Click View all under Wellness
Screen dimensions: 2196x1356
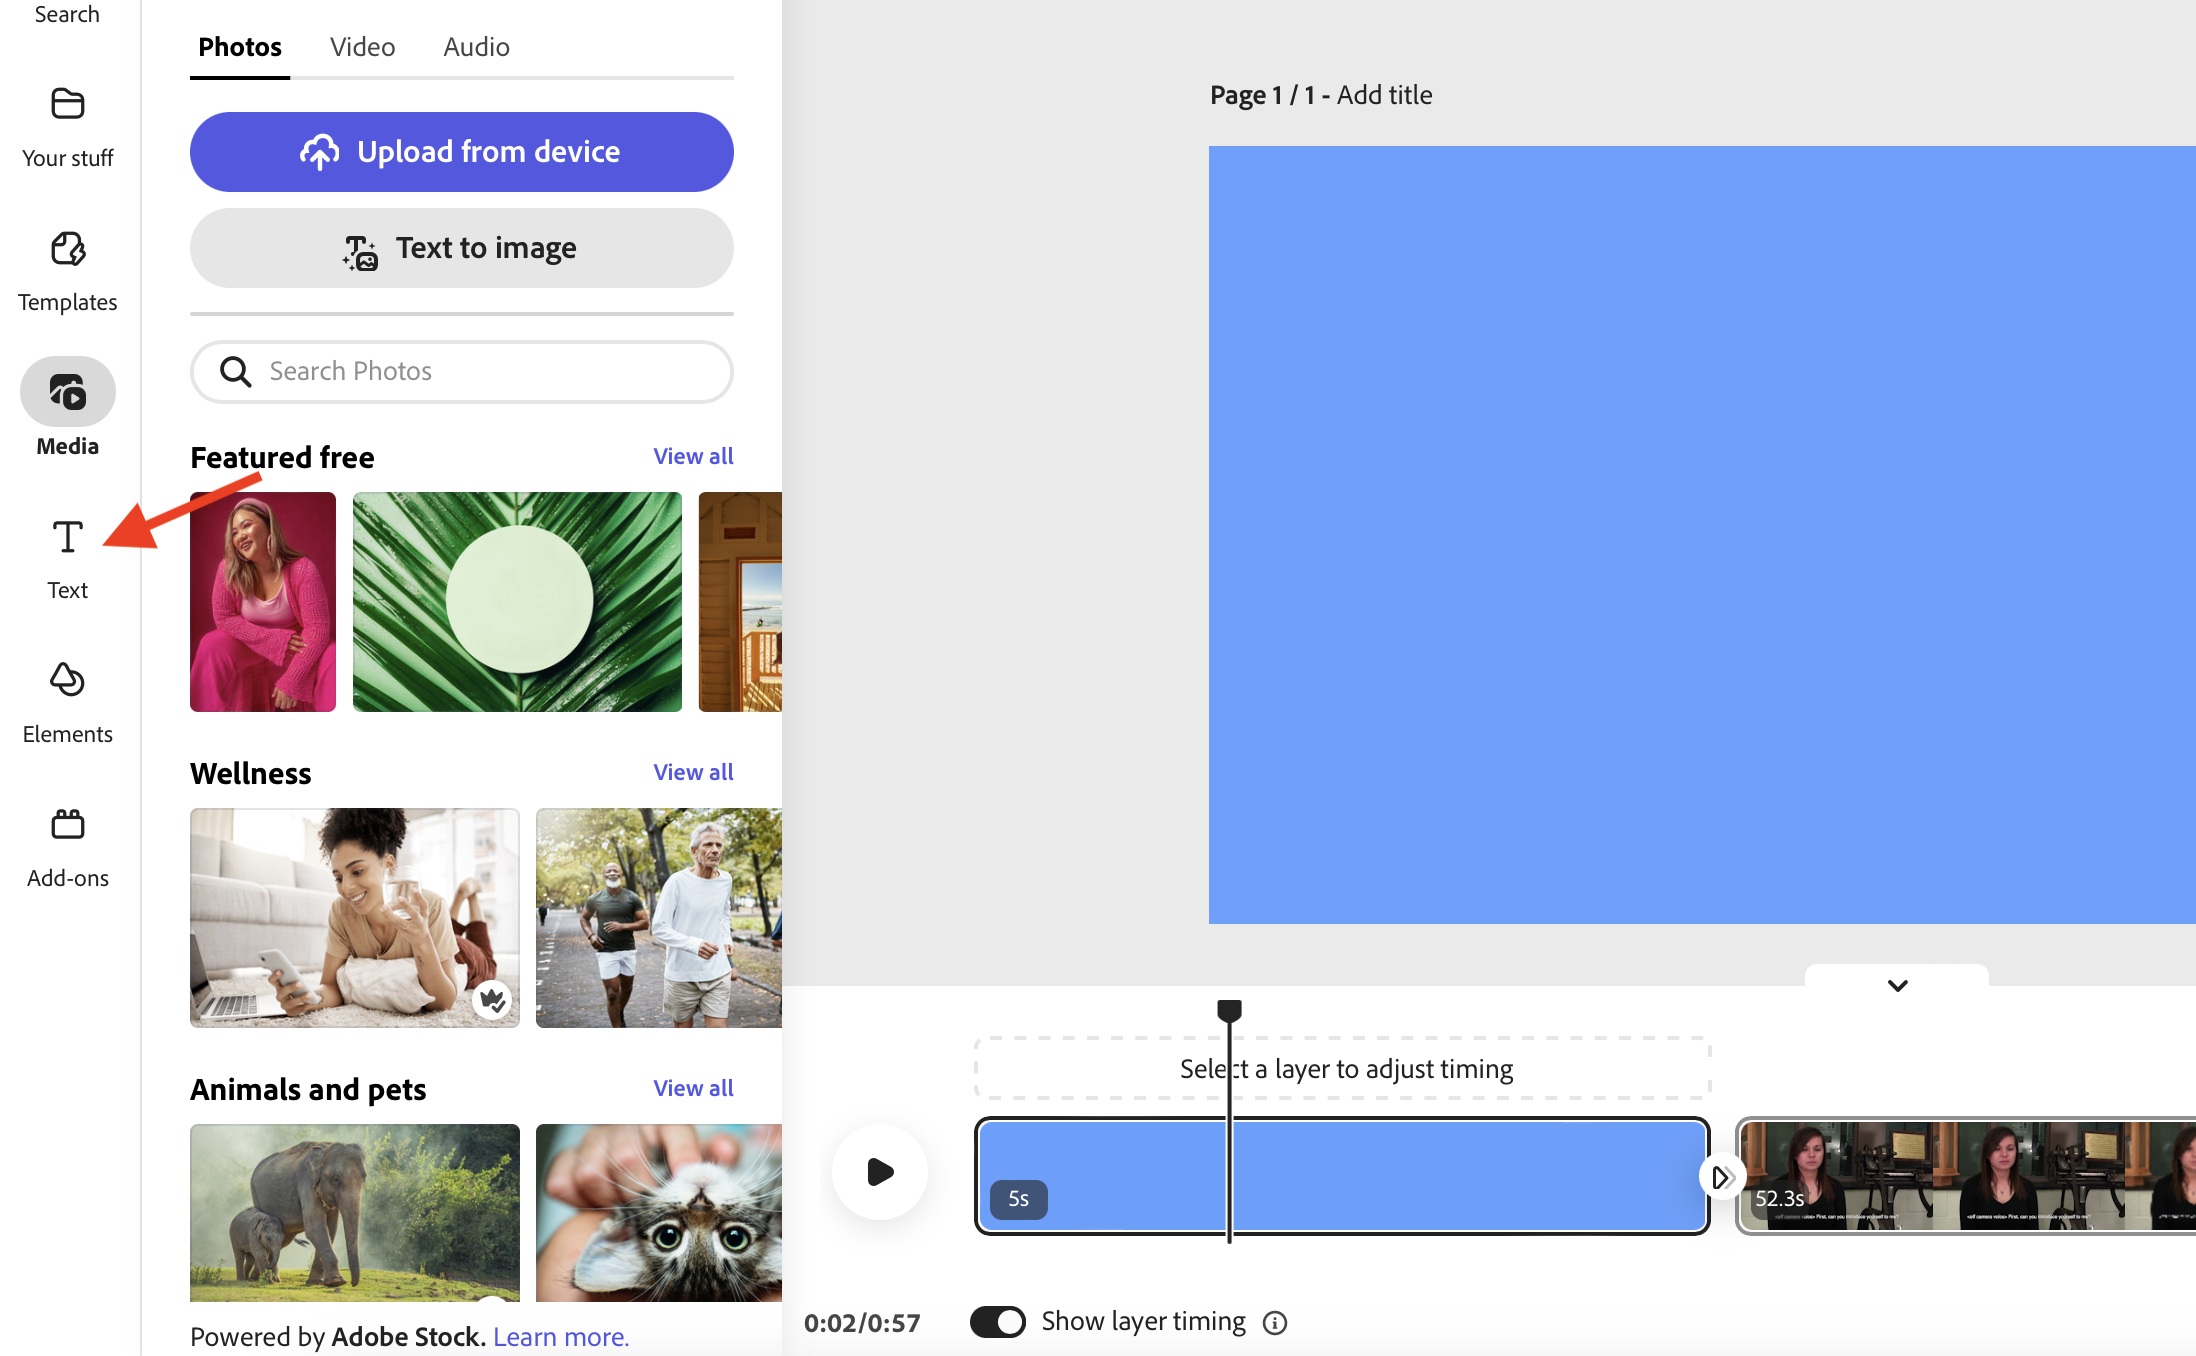(690, 771)
